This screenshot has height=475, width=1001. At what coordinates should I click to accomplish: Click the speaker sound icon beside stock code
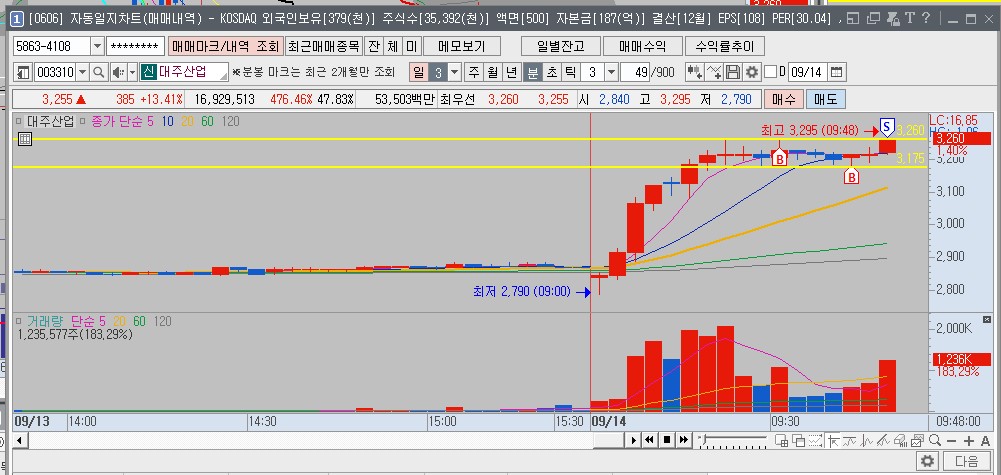coord(118,72)
